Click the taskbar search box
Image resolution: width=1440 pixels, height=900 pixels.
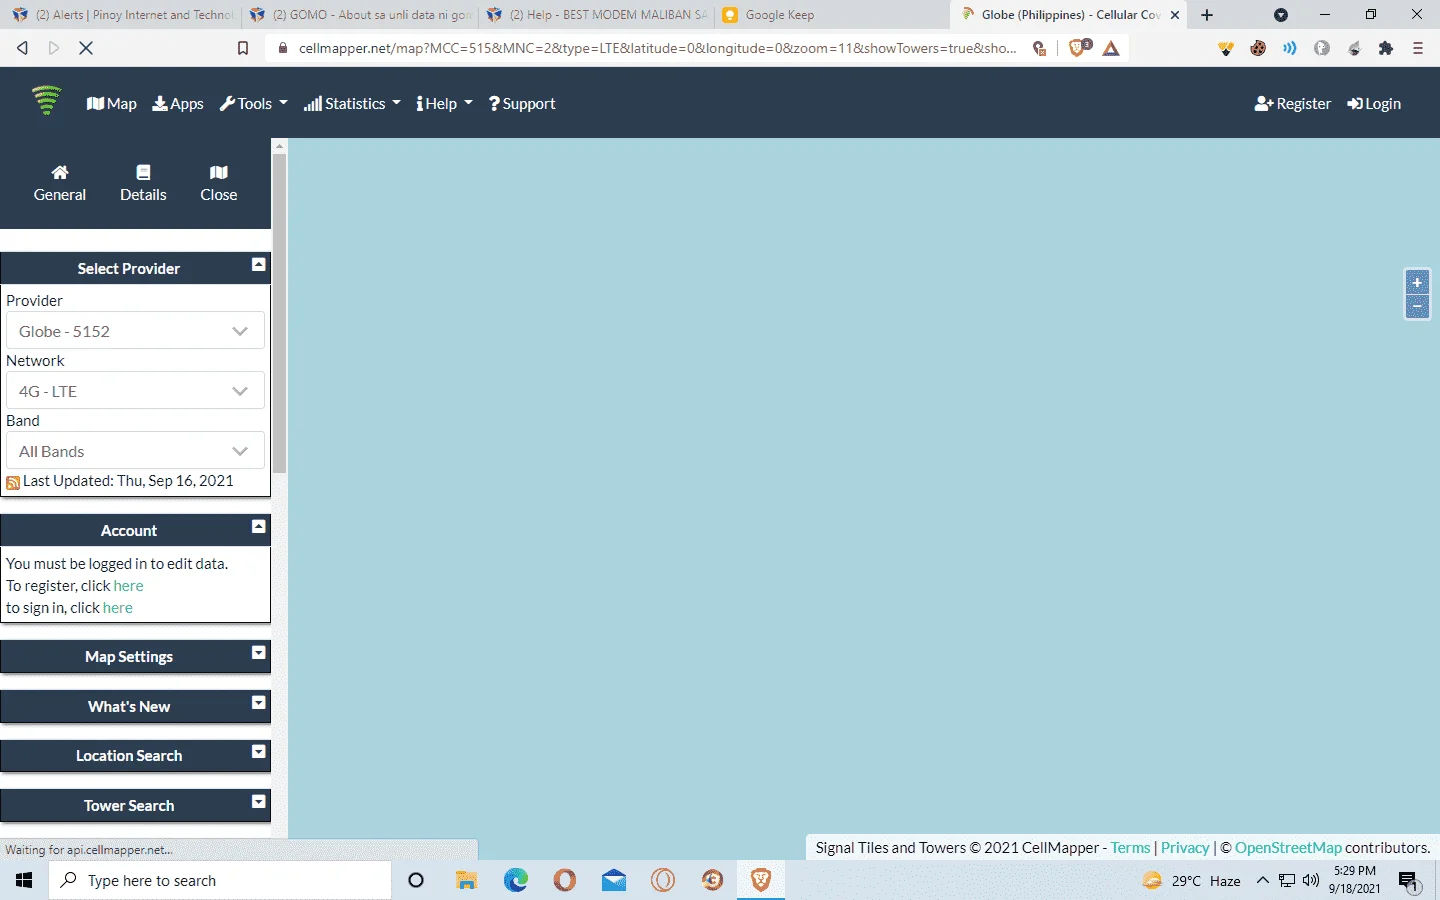click(220, 880)
